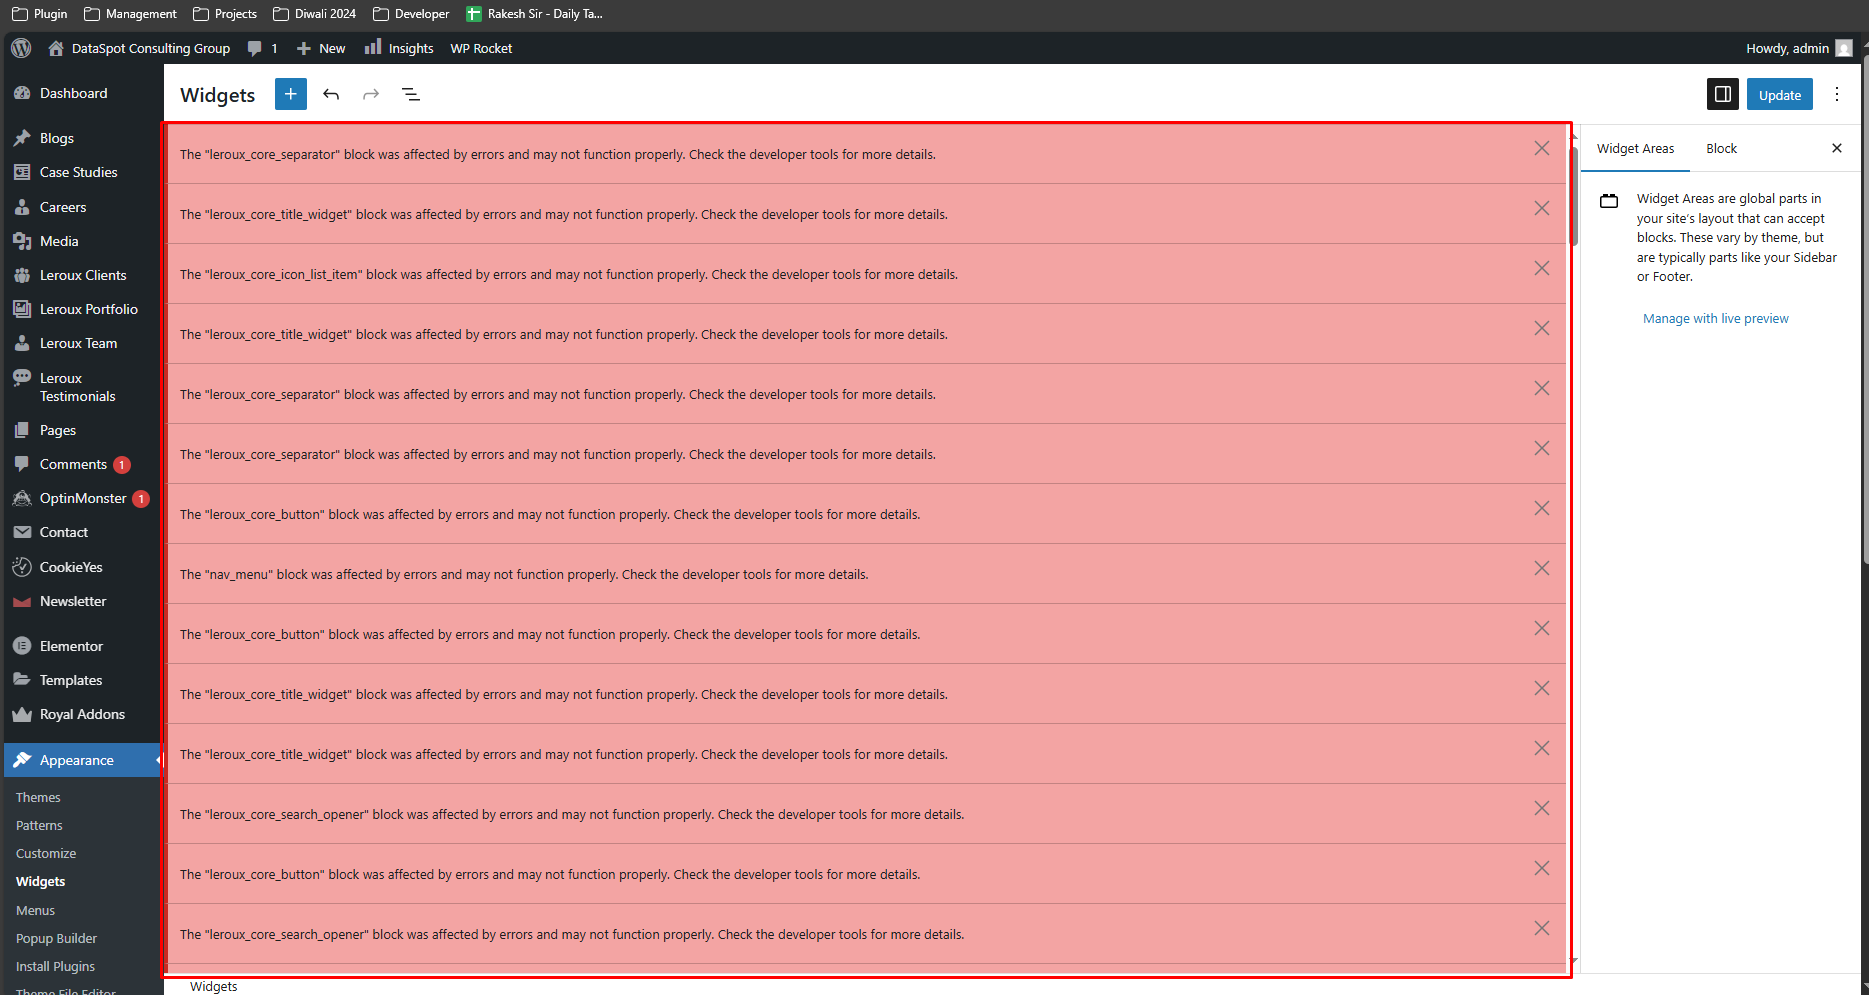Image resolution: width=1869 pixels, height=995 pixels.
Task: Switch to the Block tab
Action: pyautogui.click(x=1721, y=148)
